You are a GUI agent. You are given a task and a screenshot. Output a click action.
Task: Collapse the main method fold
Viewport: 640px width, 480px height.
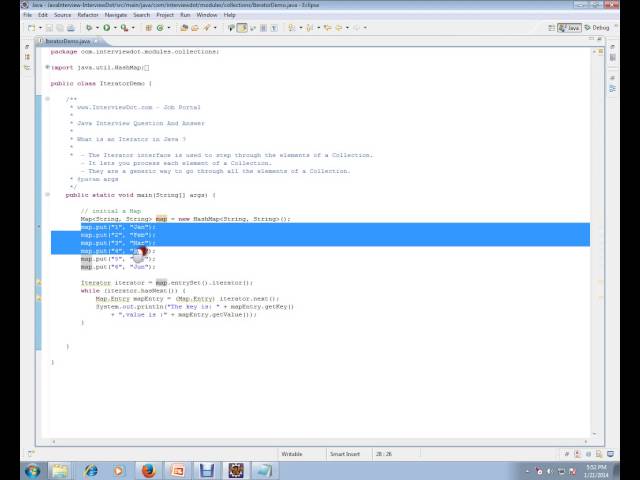pos(47,195)
